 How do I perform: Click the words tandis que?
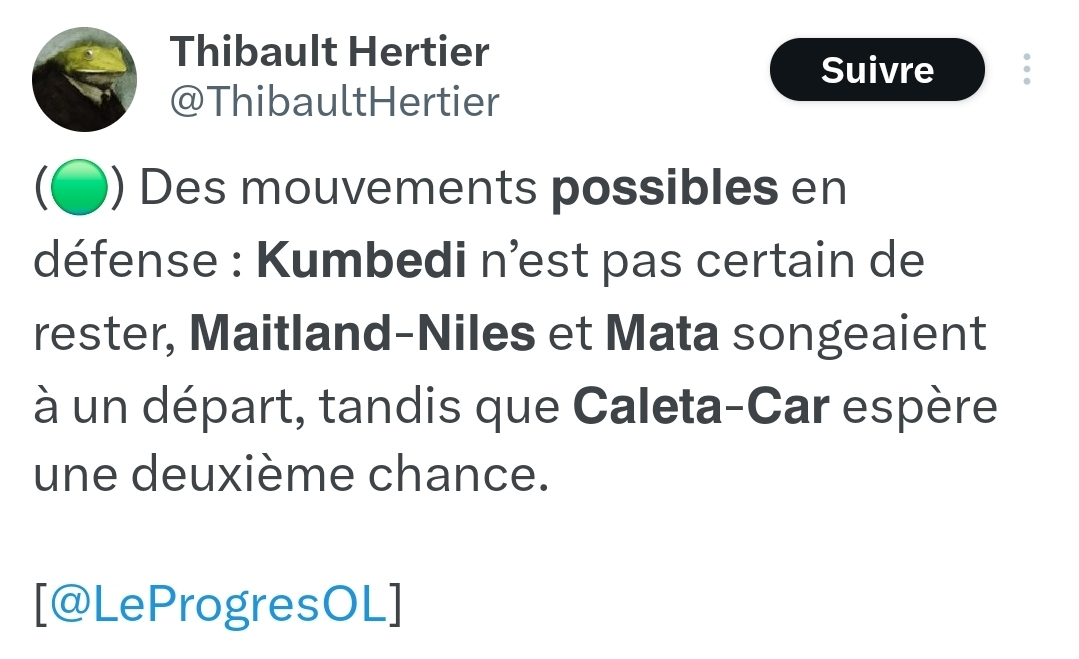tap(439, 407)
